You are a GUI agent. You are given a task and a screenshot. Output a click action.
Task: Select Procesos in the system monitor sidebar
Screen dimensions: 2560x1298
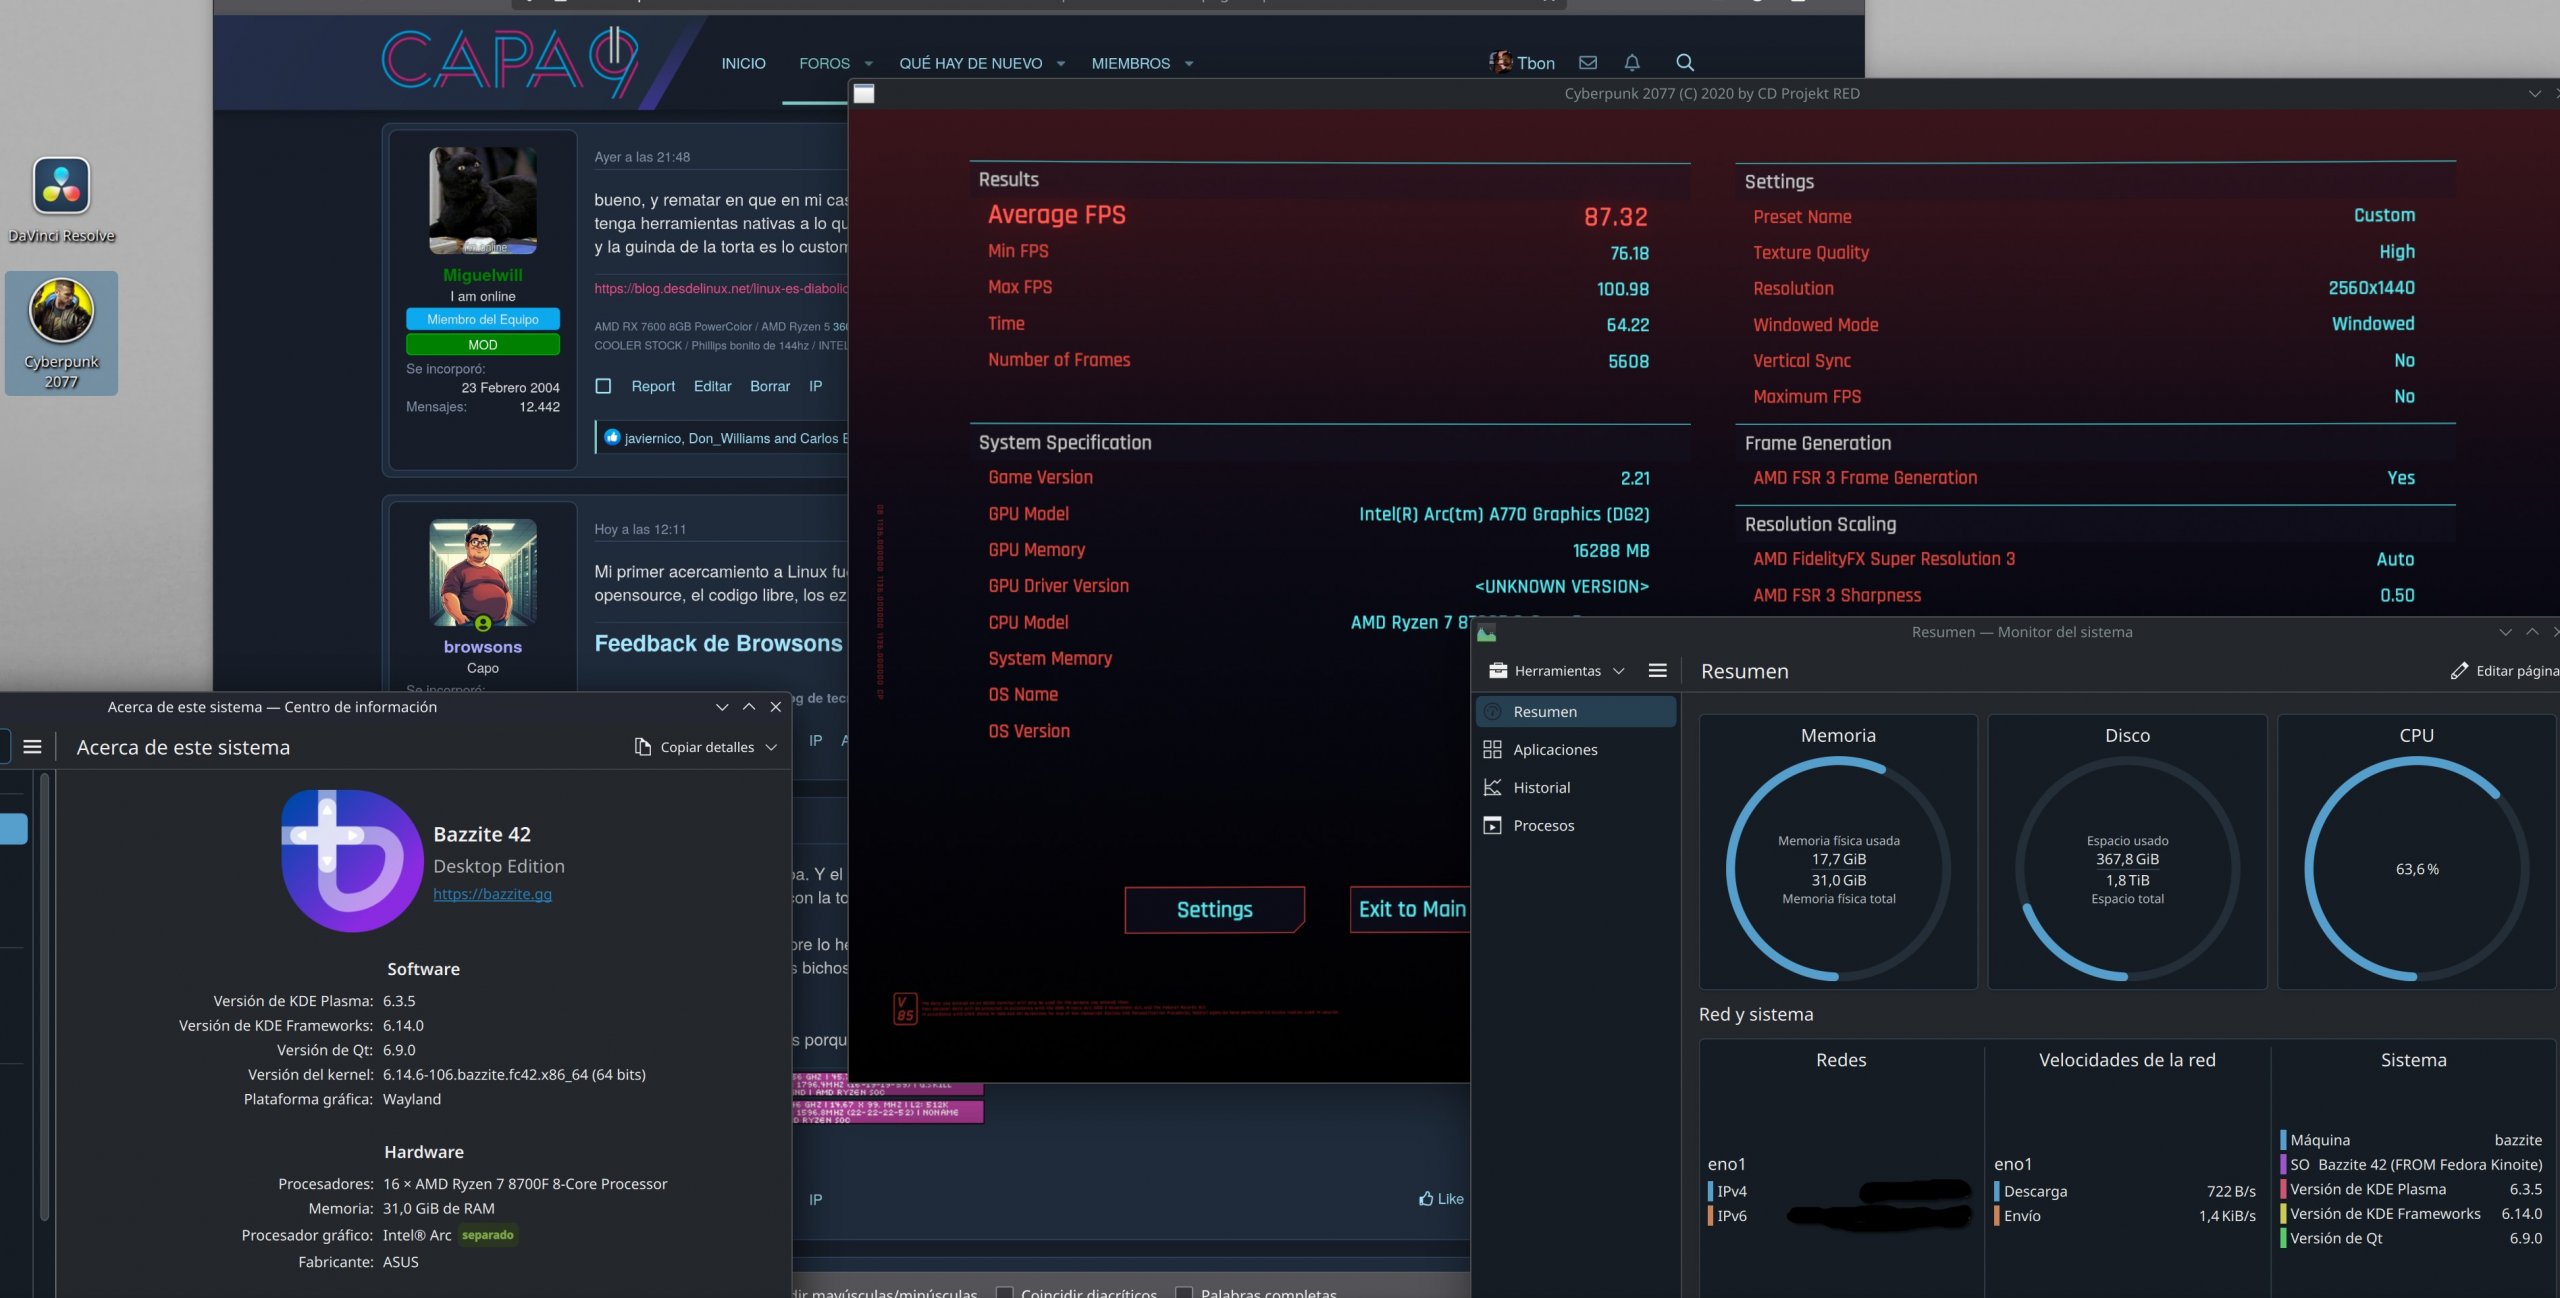tap(1543, 825)
